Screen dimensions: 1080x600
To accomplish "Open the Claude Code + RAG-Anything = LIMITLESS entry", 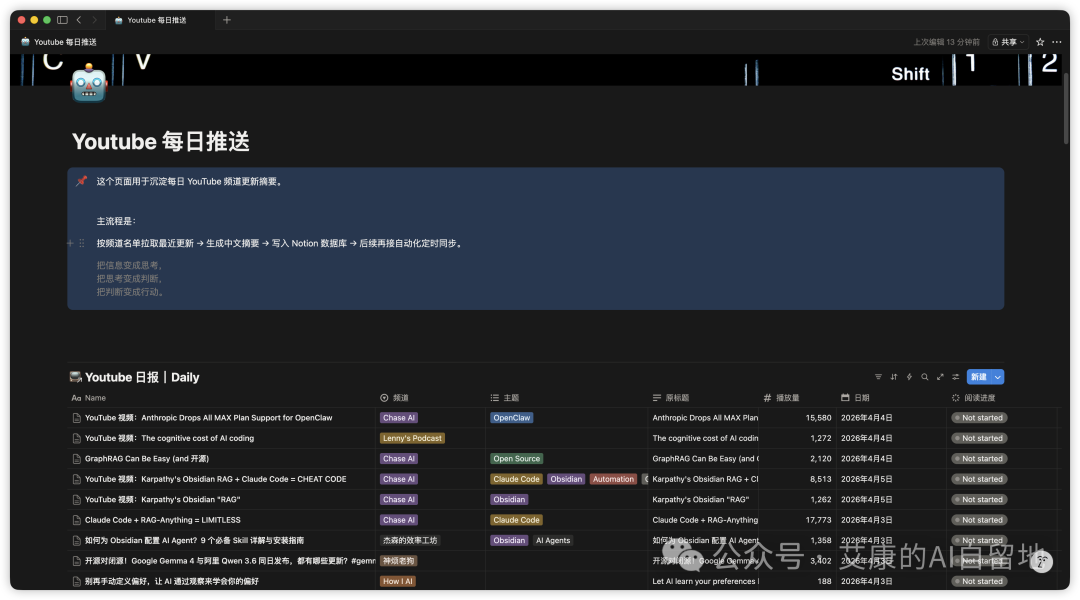I will (162, 520).
